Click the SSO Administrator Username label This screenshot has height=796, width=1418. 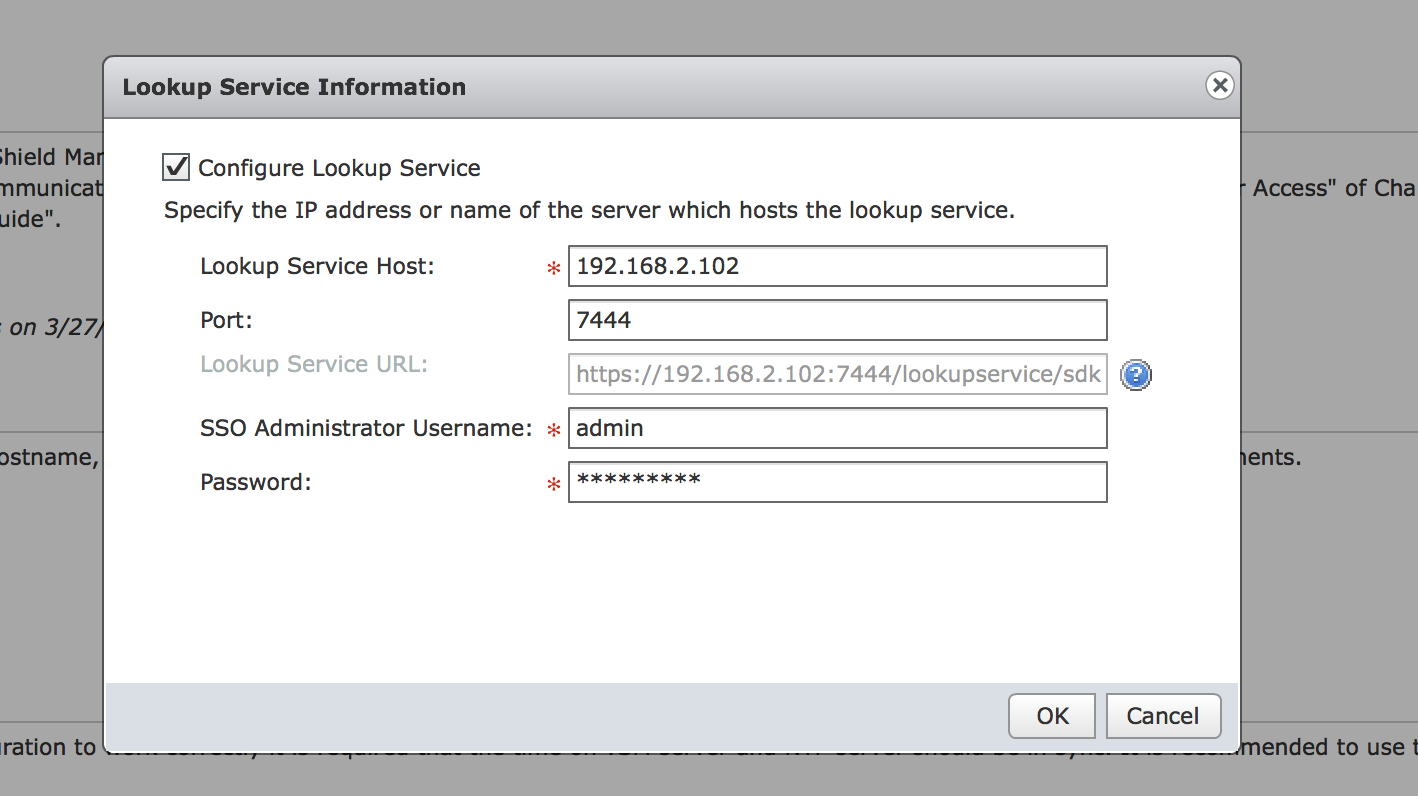pos(366,429)
